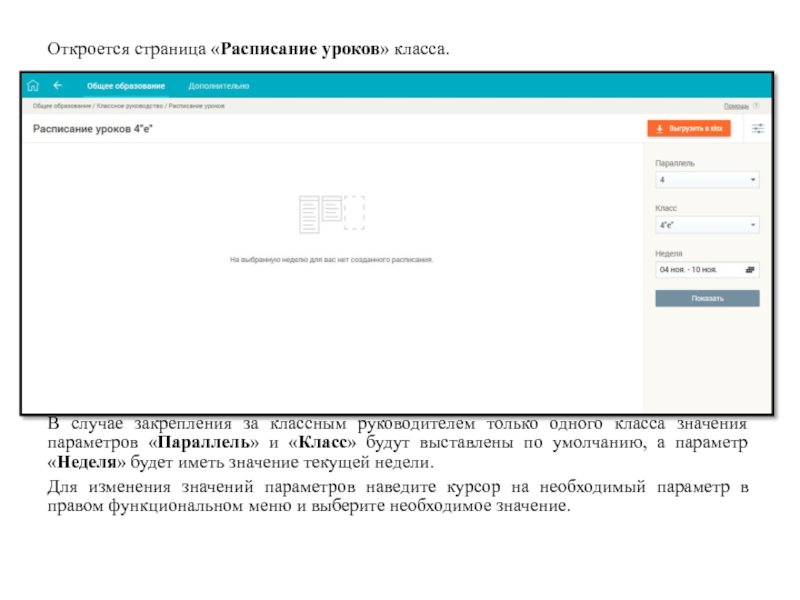Toggle the filter settings sliders icon
This screenshot has height=600, width=800.
click(757, 129)
